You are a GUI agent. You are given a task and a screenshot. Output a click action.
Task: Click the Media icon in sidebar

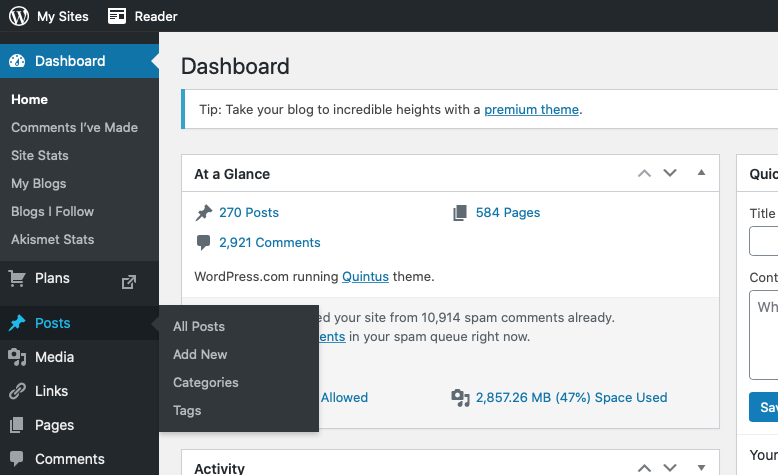click(x=17, y=357)
